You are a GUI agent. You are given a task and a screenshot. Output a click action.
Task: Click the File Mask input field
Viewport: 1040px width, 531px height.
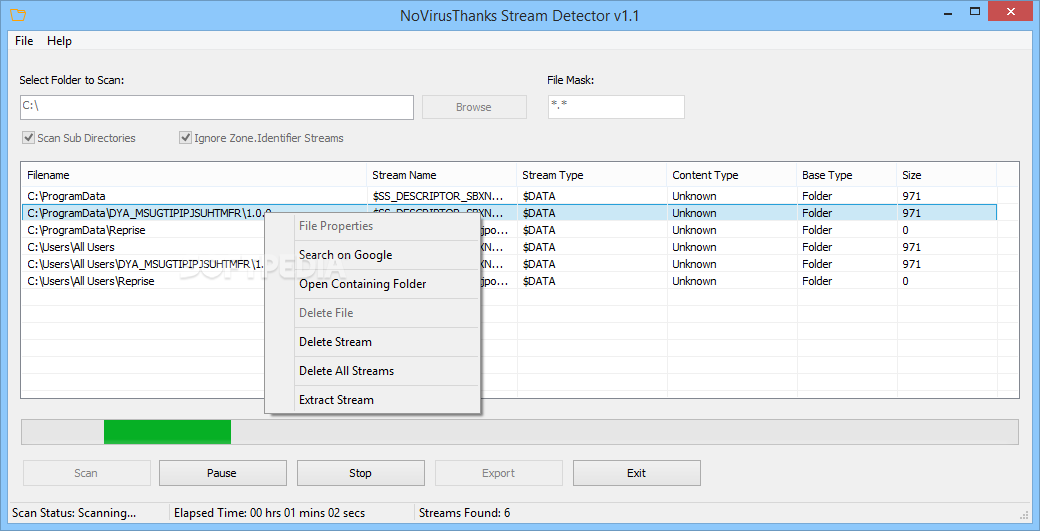616,107
